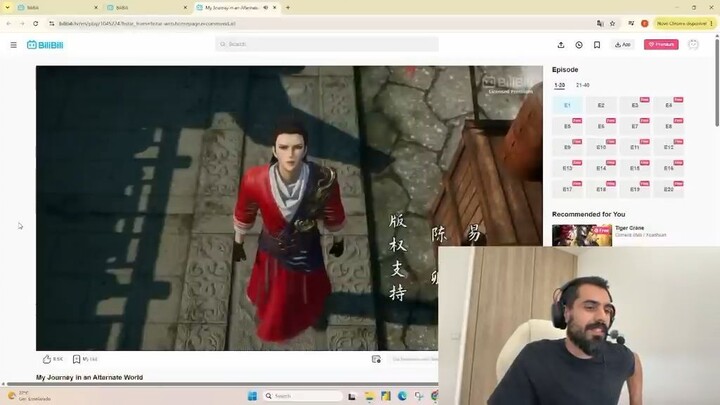This screenshot has width=720, height=405.
Task: Select episode E15
Action: 635,169
